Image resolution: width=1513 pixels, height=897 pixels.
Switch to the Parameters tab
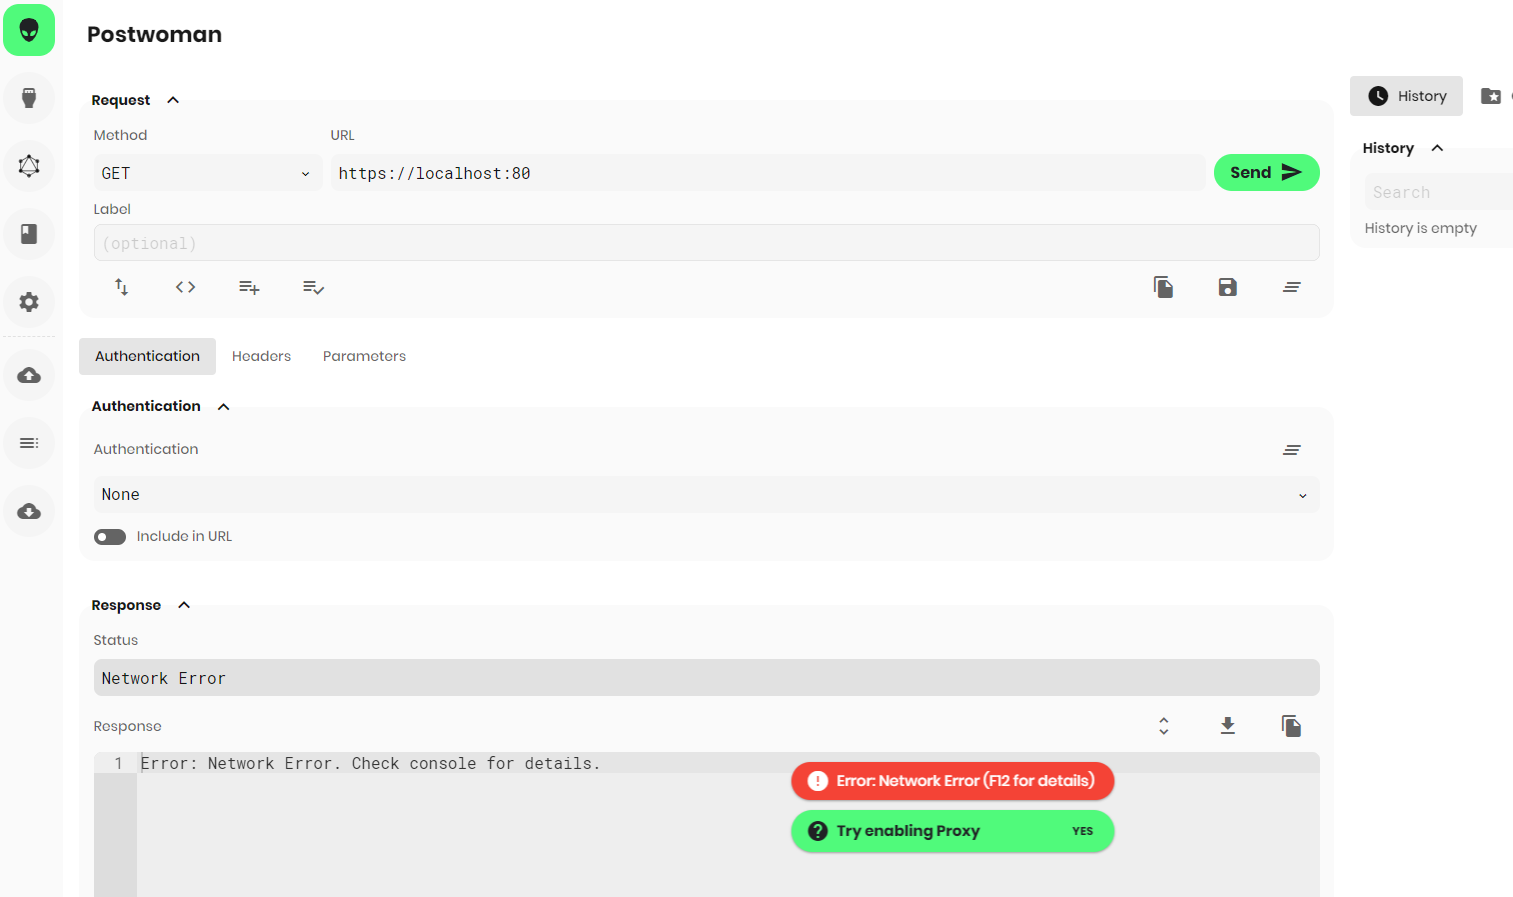tap(365, 356)
